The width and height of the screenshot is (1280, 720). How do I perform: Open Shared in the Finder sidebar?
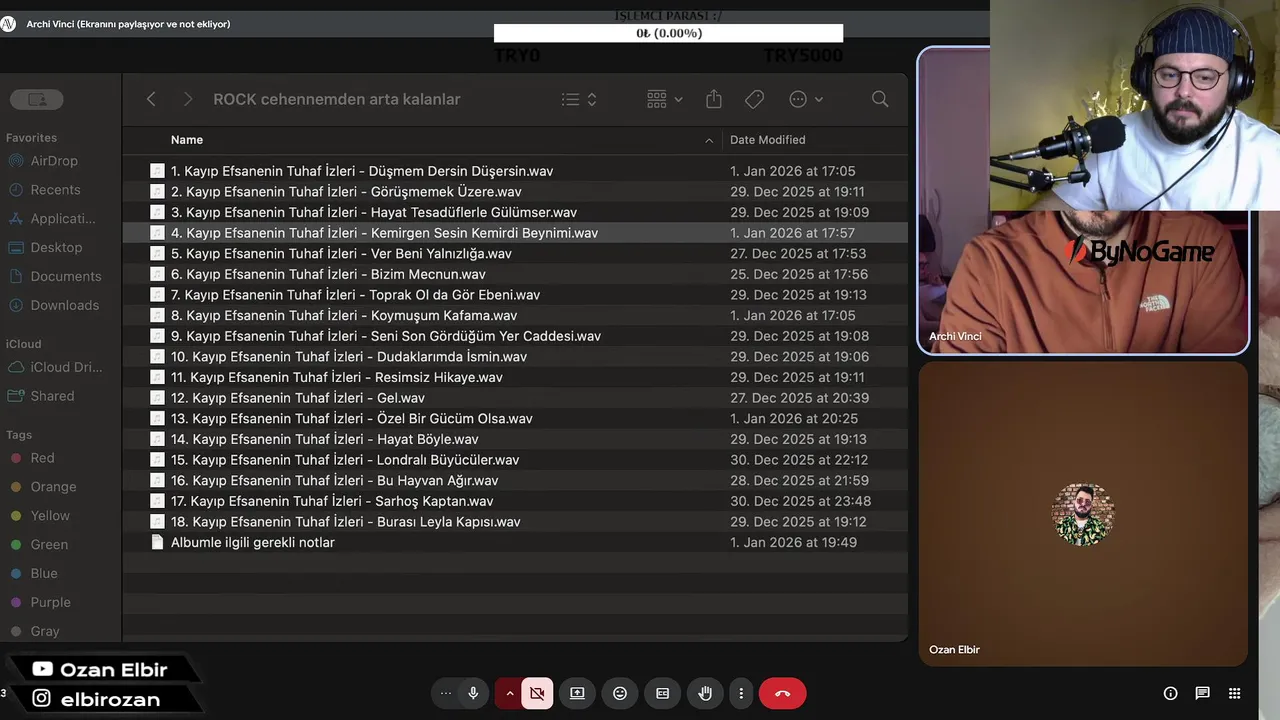41,396
